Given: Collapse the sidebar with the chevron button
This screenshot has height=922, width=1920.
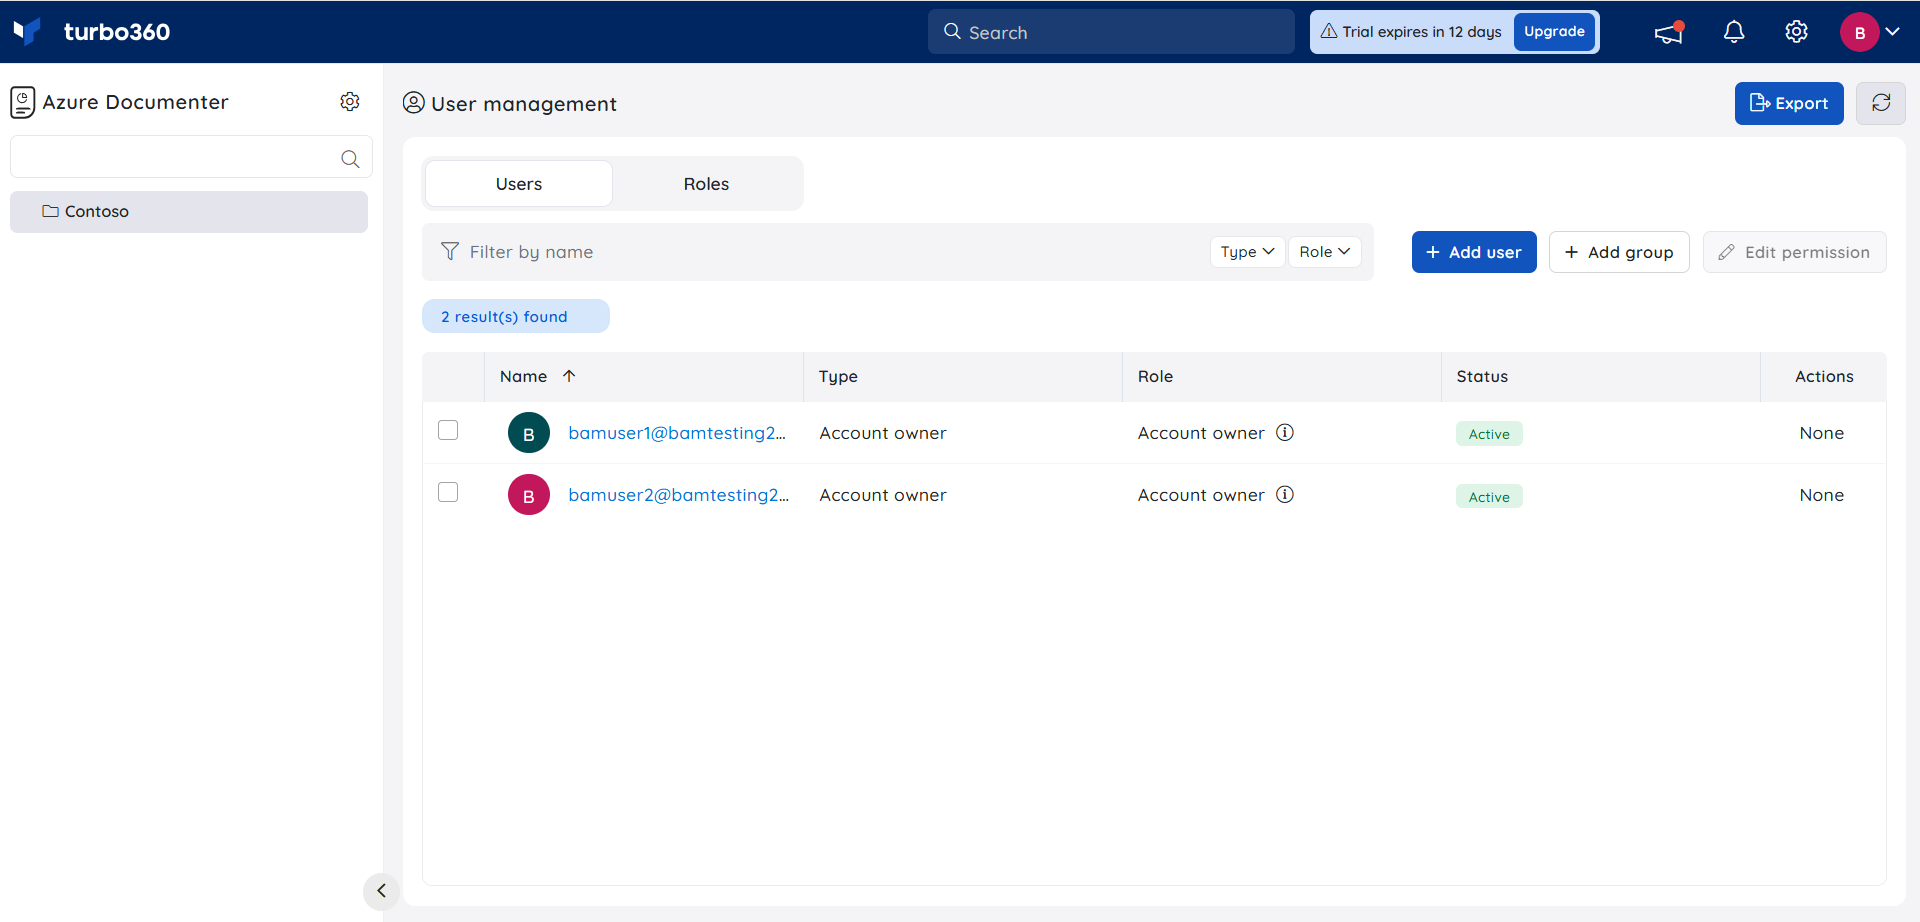Looking at the screenshot, I should pos(381,890).
